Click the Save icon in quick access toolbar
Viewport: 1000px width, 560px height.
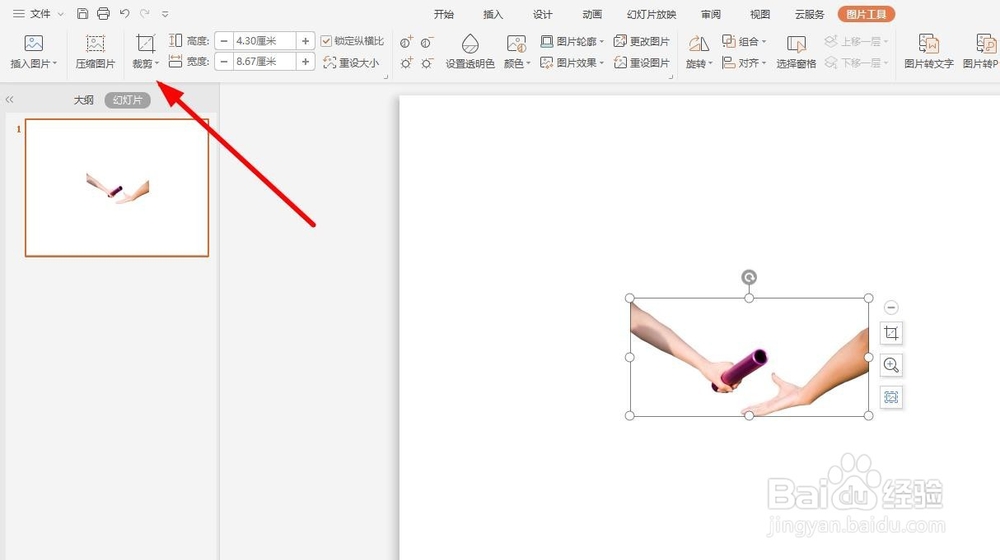tap(82, 13)
